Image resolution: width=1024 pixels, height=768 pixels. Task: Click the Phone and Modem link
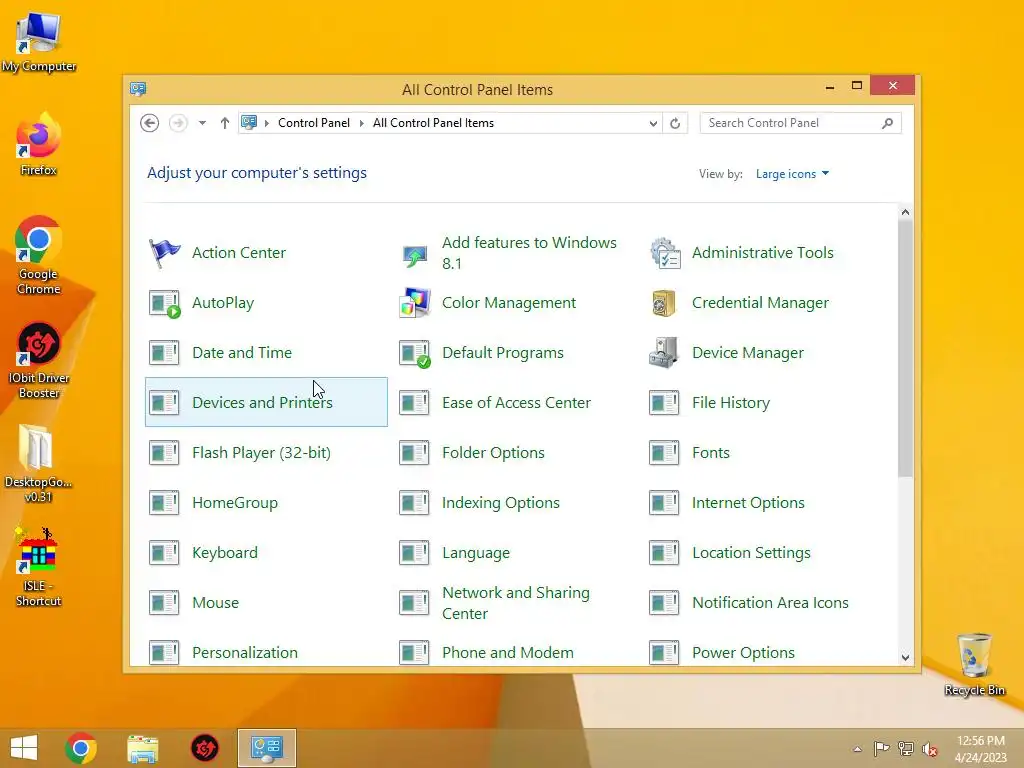click(x=508, y=653)
